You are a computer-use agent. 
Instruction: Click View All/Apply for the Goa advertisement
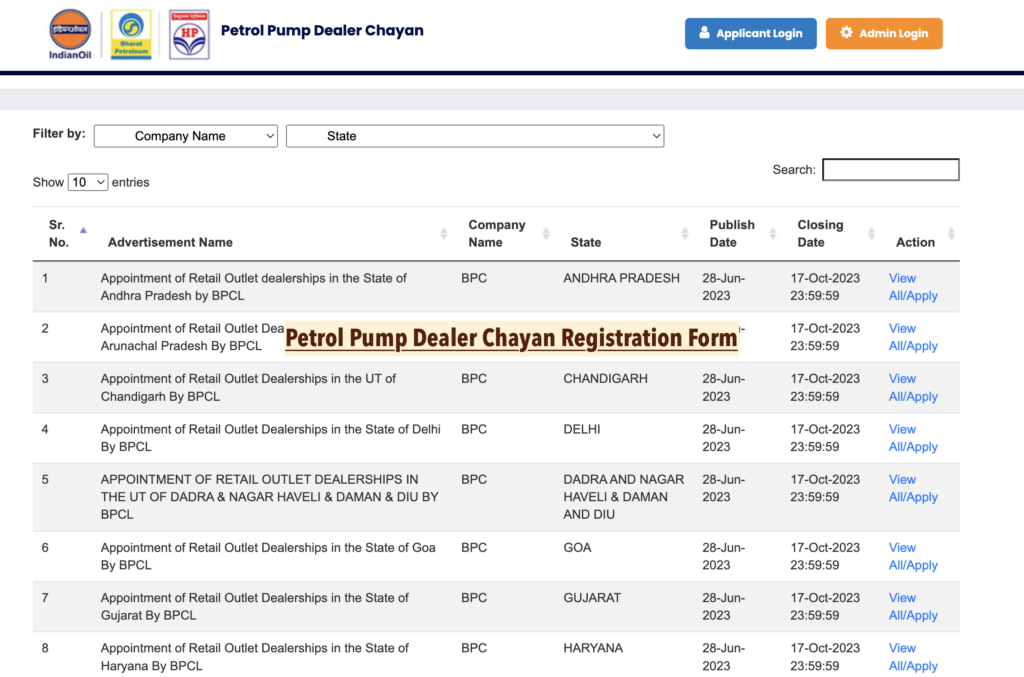913,556
